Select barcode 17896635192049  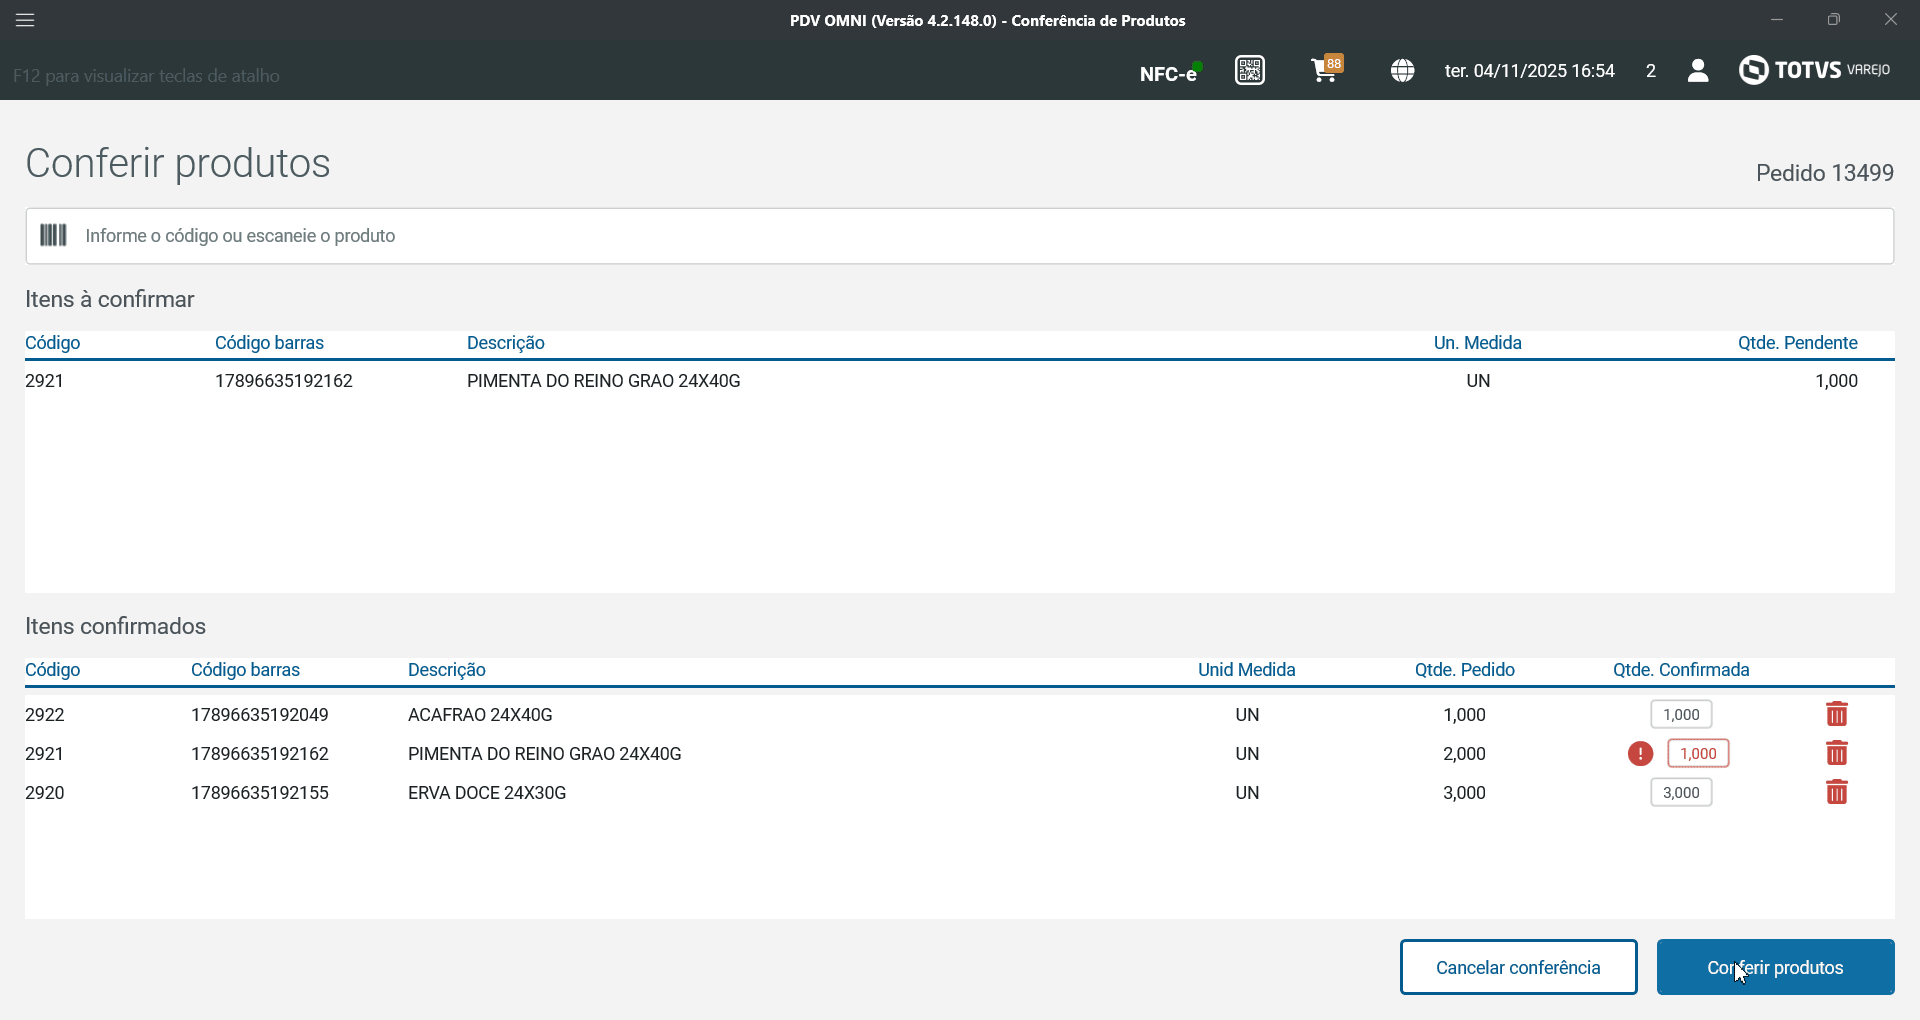click(x=260, y=715)
